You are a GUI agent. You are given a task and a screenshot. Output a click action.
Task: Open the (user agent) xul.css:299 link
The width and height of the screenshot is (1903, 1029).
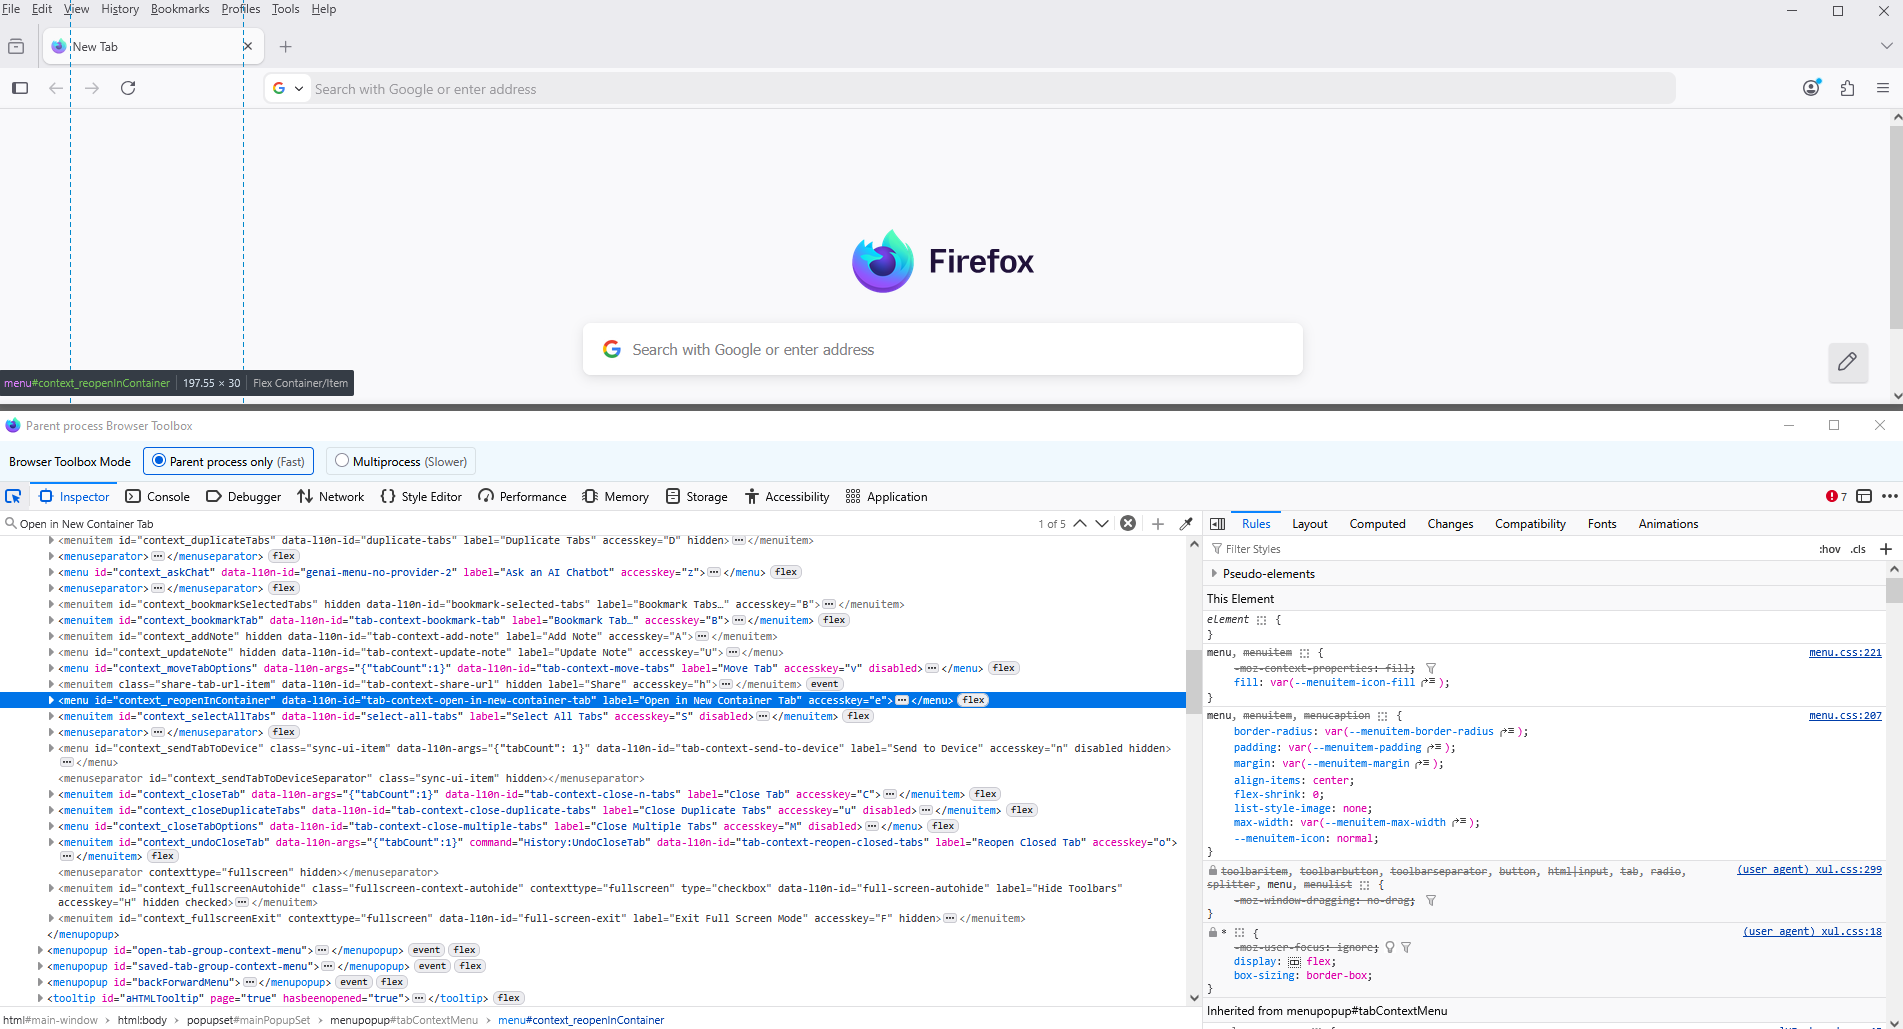[x=1809, y=869]
